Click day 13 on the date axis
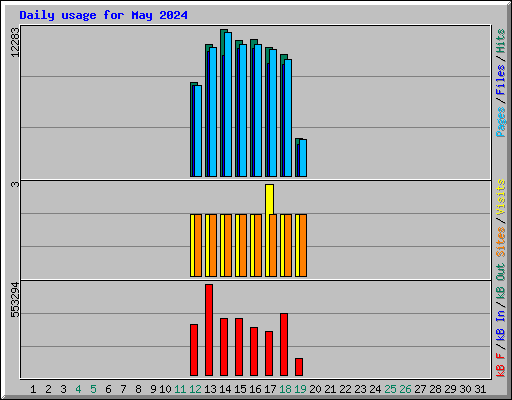Viewport: 512px width, 400px height. tap(210, 389)
